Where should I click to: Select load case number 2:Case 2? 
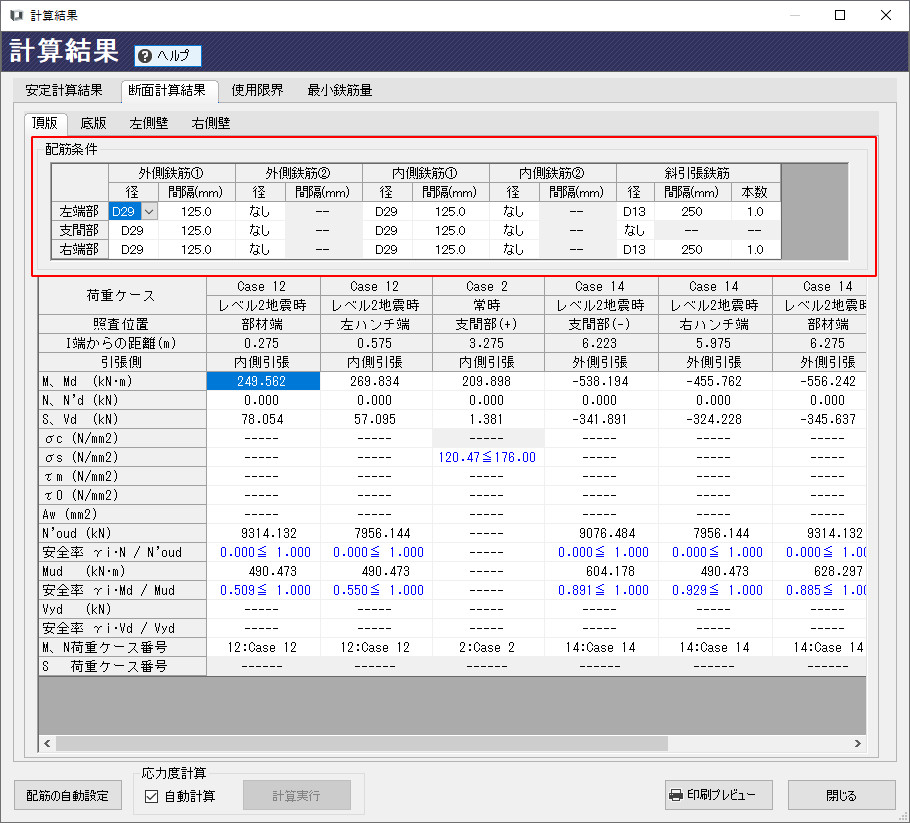488,647
